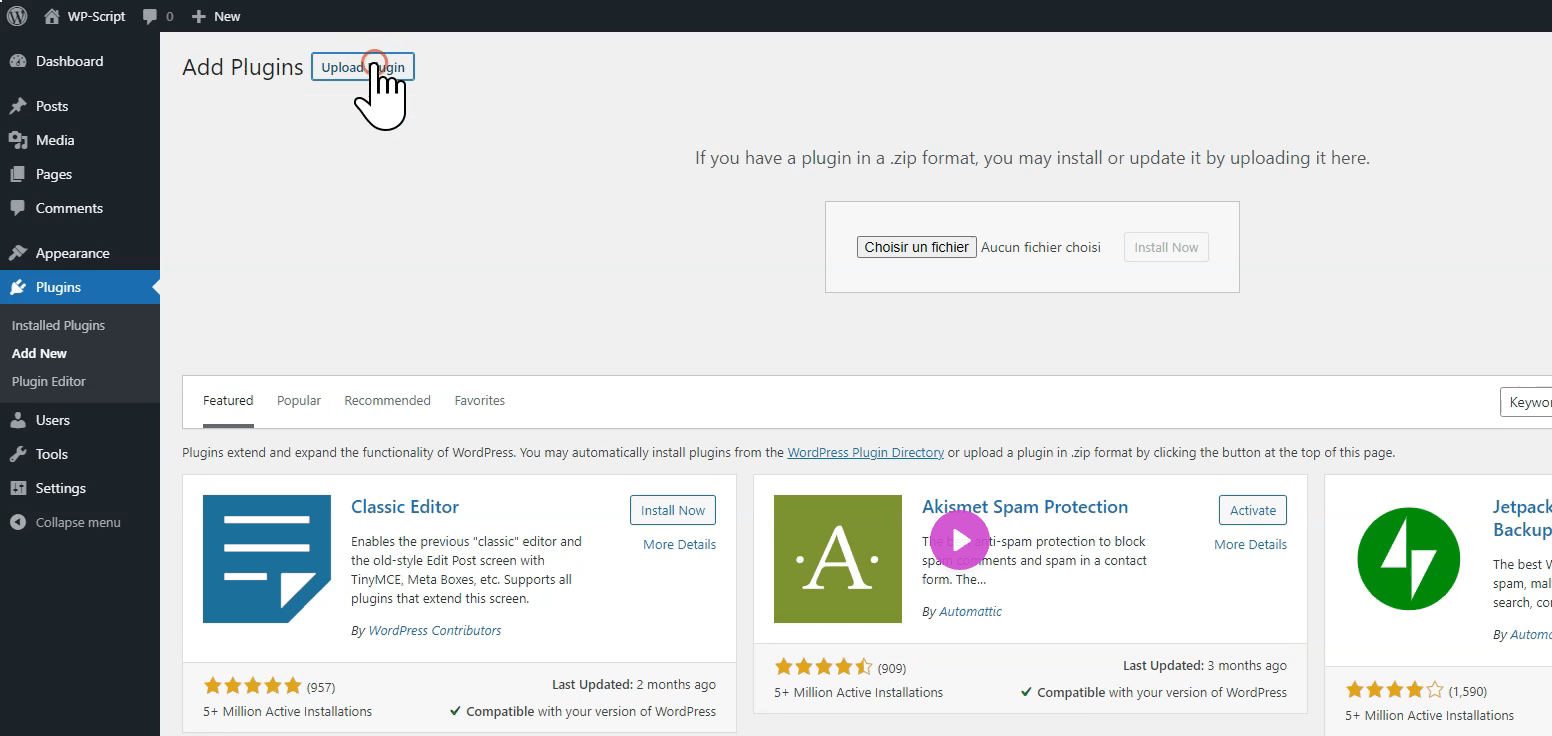Viewport: 1552px width, 736px height.
Task: Open the Media library menu
Action: (55, 140)
